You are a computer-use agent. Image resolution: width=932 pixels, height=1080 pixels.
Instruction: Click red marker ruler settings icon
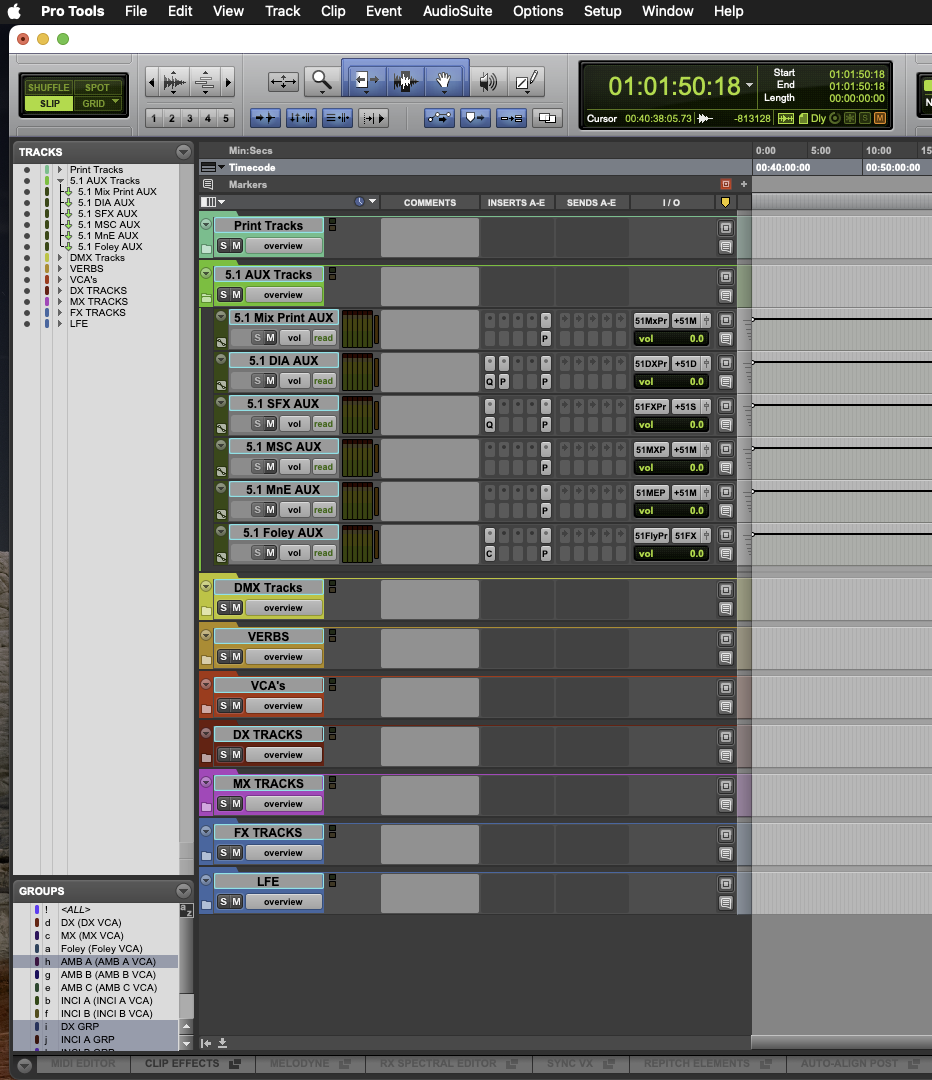725,184
